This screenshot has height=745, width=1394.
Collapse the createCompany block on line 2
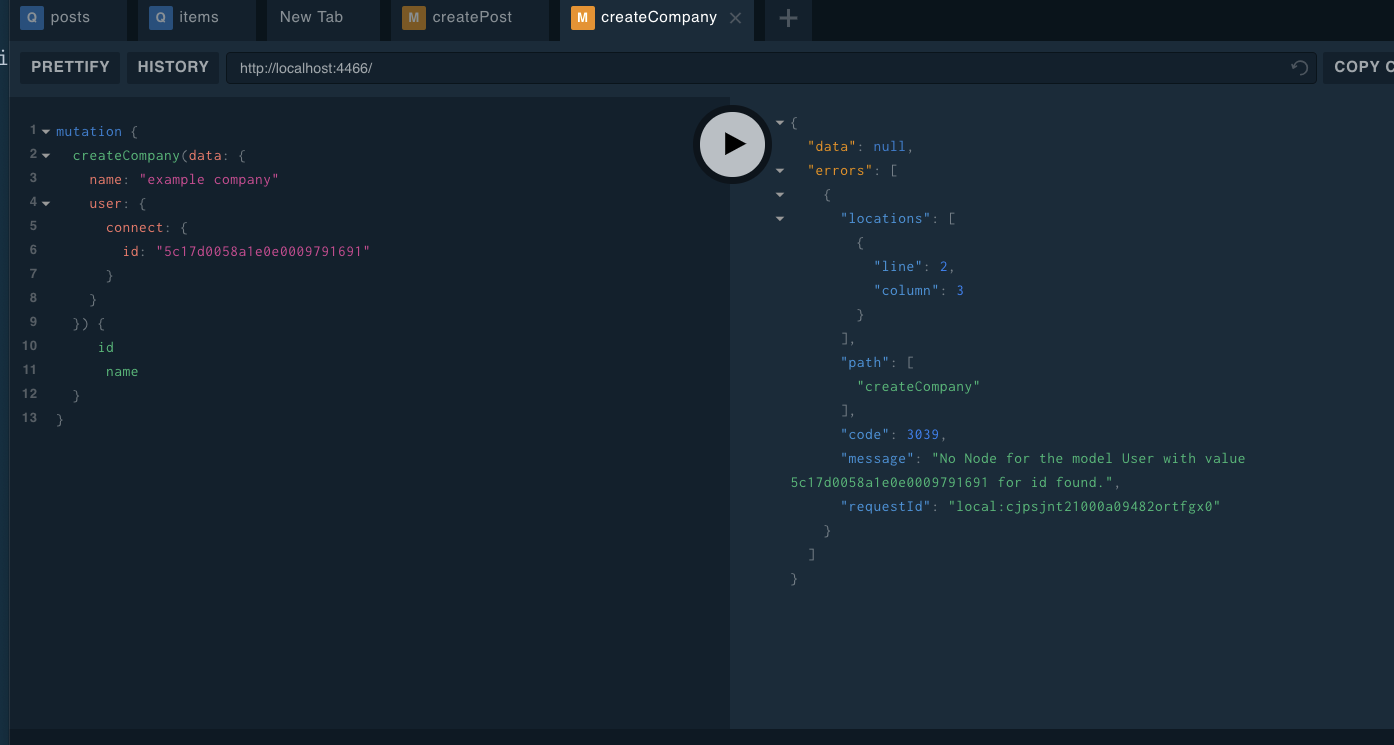(46, 156)
